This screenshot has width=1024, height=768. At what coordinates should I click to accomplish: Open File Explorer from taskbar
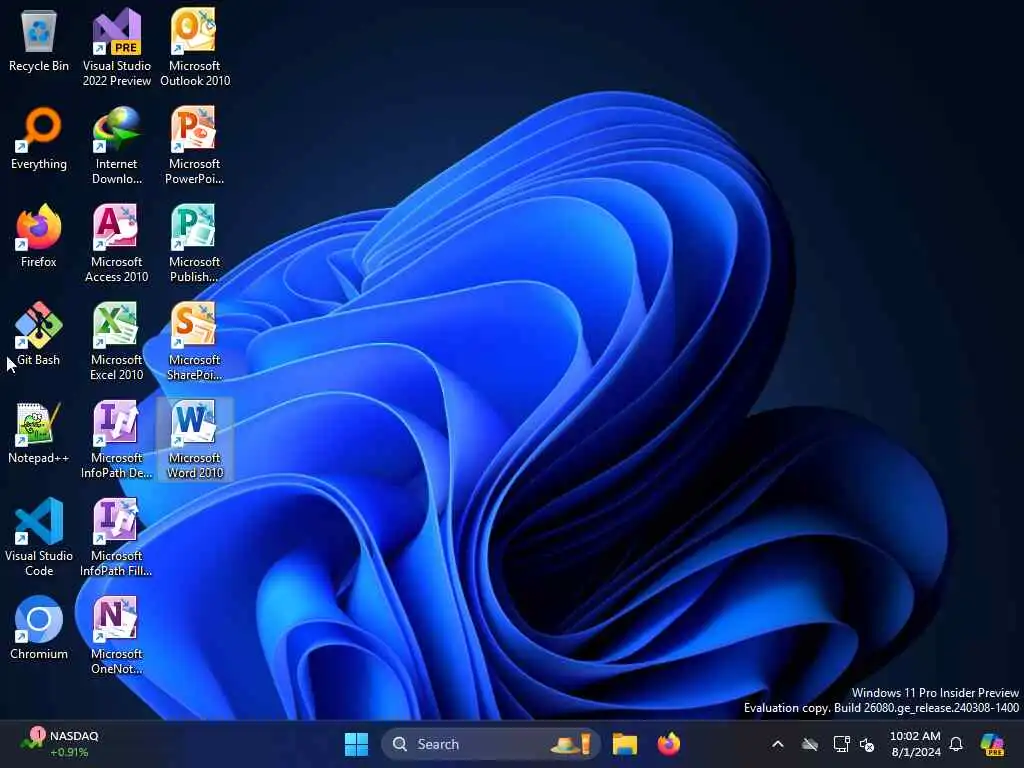click(x=624, y=744)
